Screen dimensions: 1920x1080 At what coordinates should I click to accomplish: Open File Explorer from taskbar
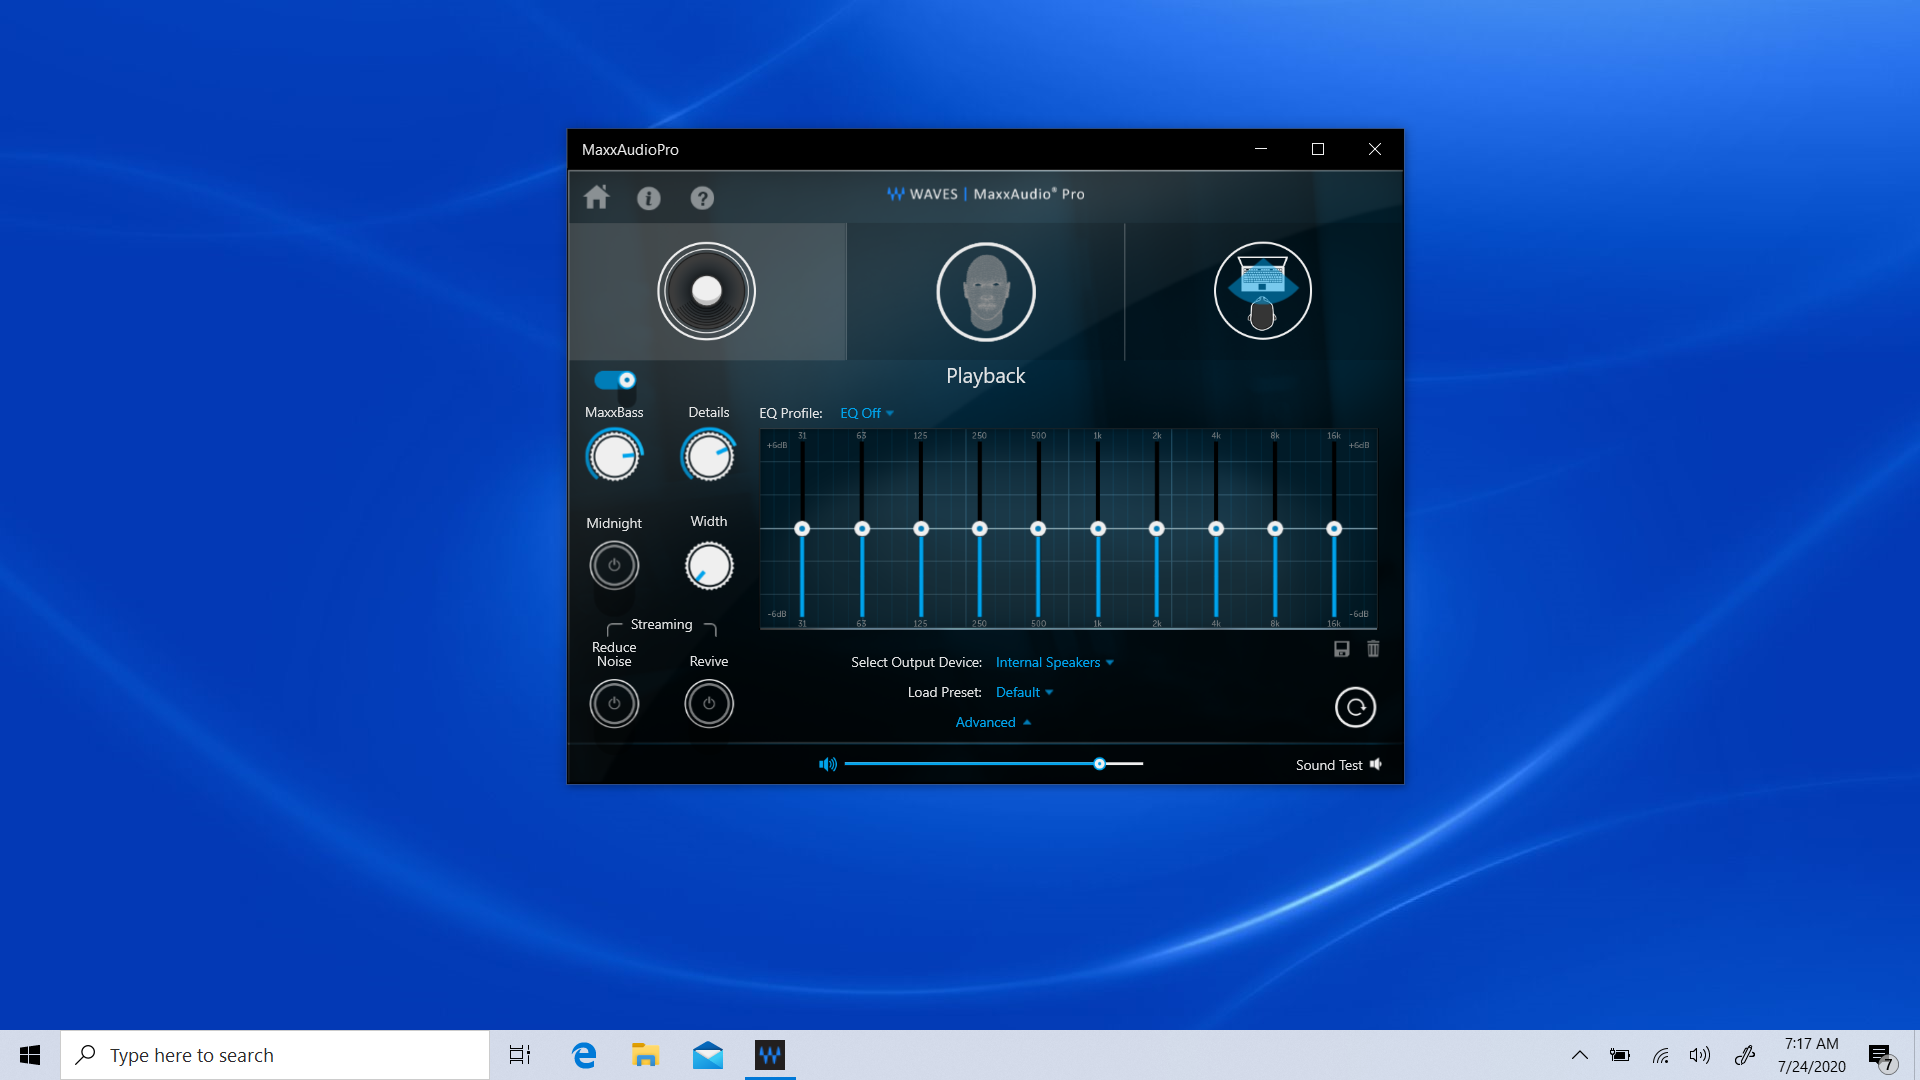[x=645, y=1055]
